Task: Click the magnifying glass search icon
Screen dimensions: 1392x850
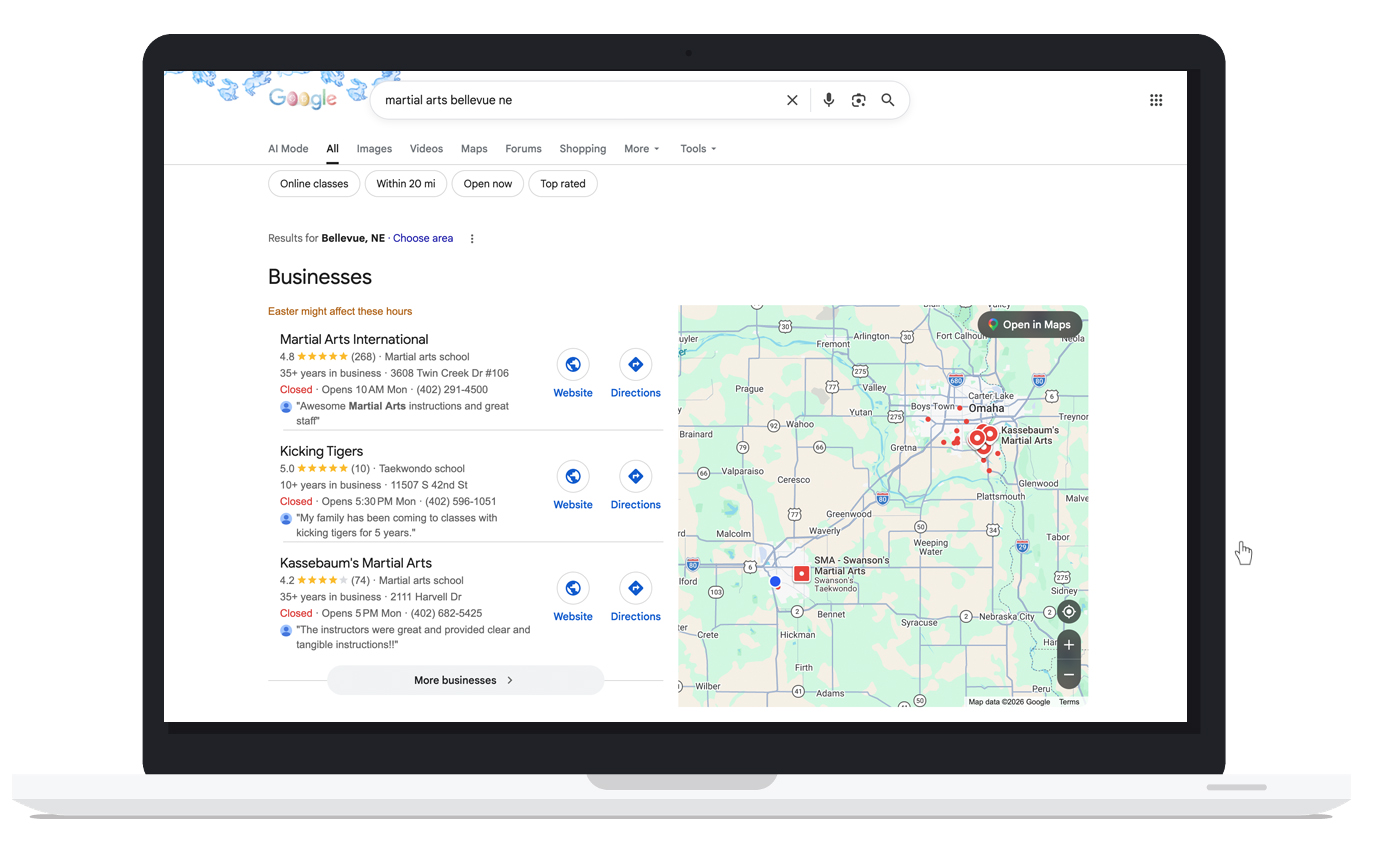Action: click(x=887, y=100)
